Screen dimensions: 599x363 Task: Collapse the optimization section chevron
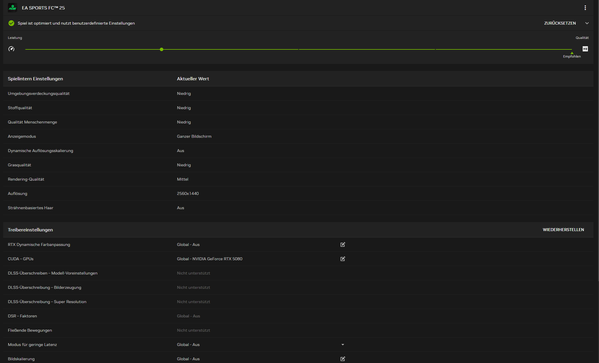(587, 23)
